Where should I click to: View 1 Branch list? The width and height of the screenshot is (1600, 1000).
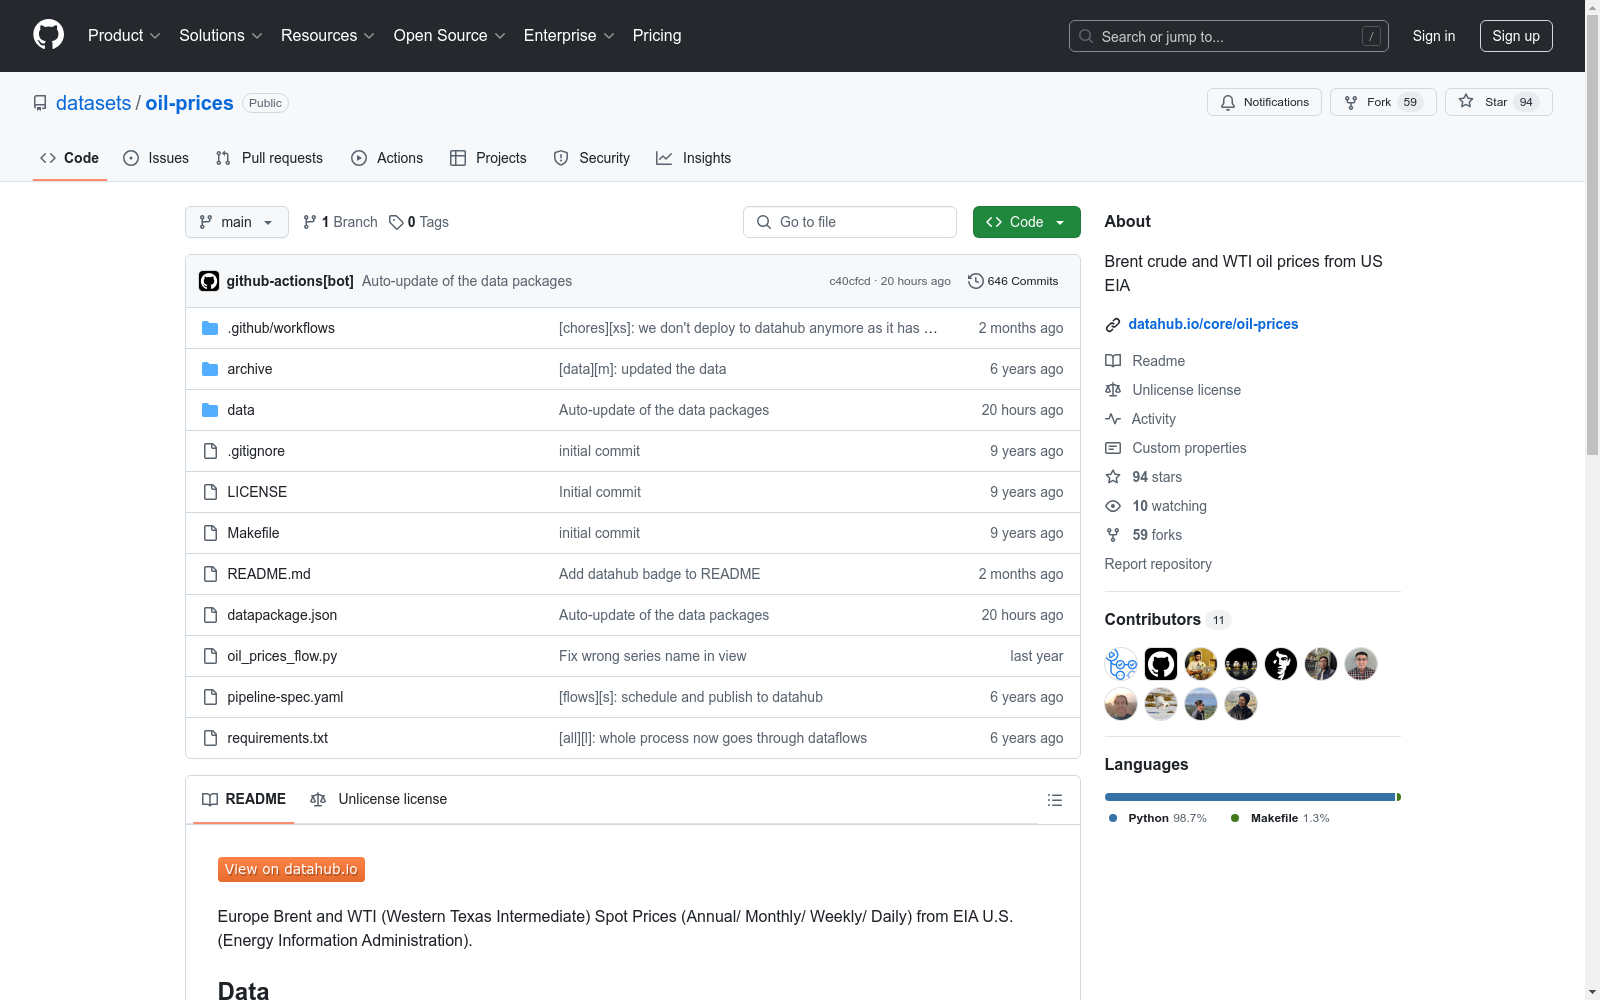click(x=340, y=222)
